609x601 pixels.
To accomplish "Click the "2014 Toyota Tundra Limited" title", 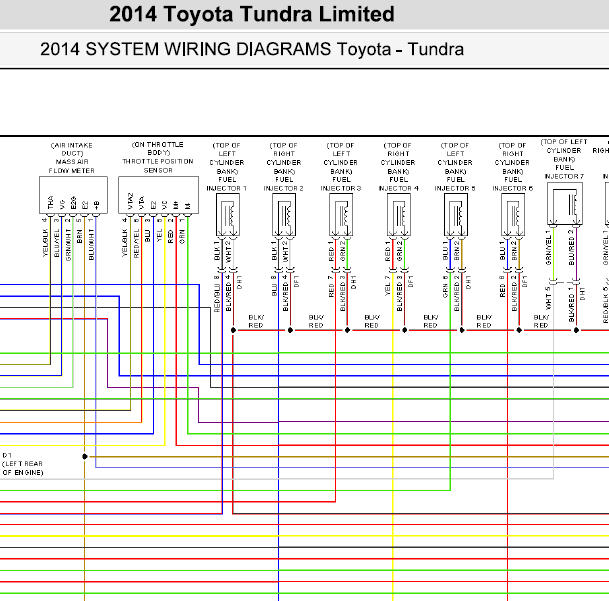I will [x=252, y=14].
